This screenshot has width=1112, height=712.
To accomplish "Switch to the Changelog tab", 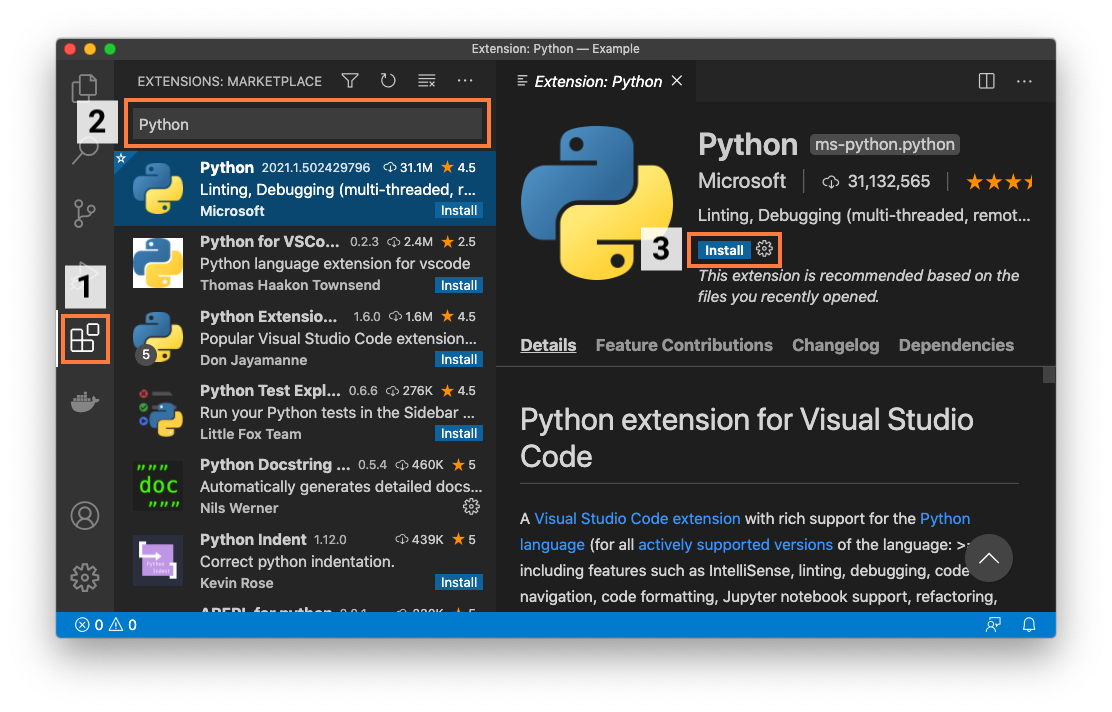I will pyautogui.click(x=835, y=345).
